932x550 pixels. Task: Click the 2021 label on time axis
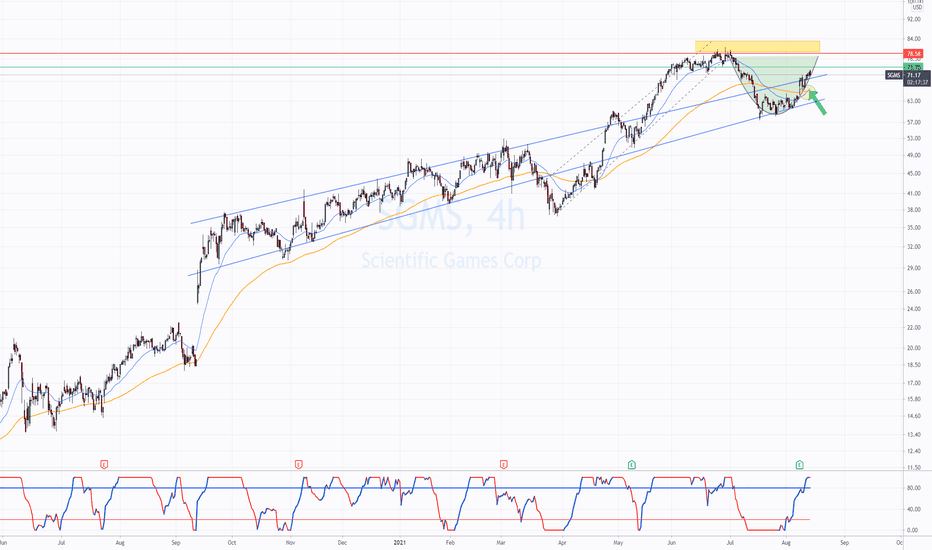pos(400,542)
